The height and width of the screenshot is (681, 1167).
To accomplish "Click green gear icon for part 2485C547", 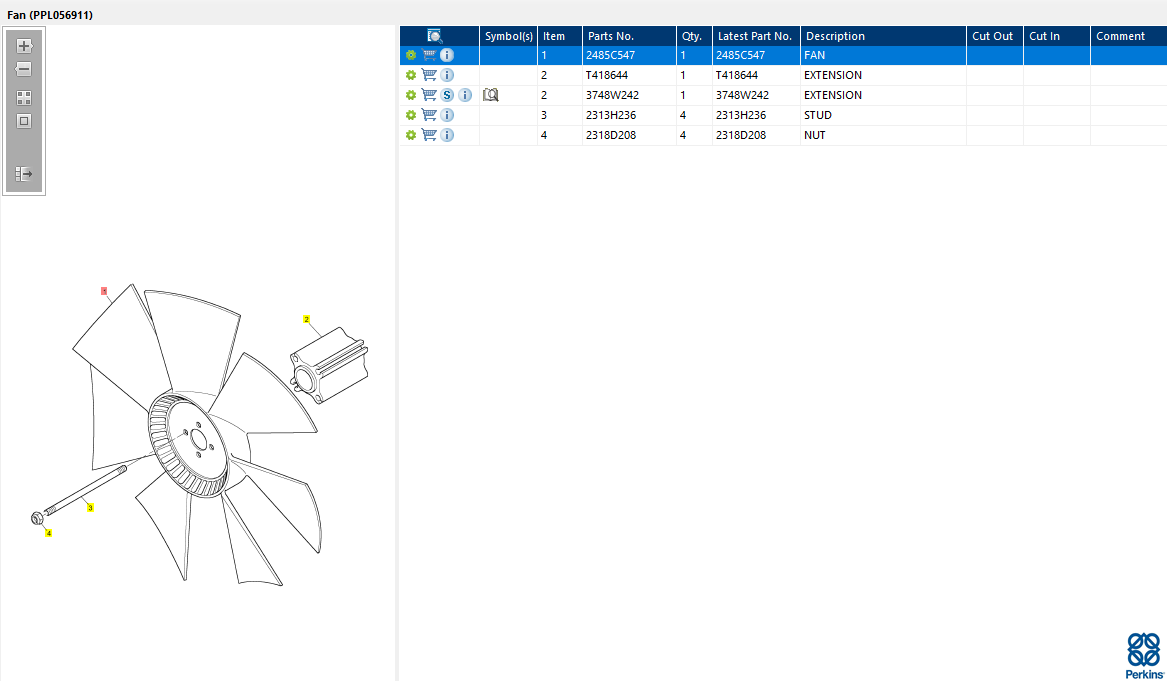I will (411, 55).
